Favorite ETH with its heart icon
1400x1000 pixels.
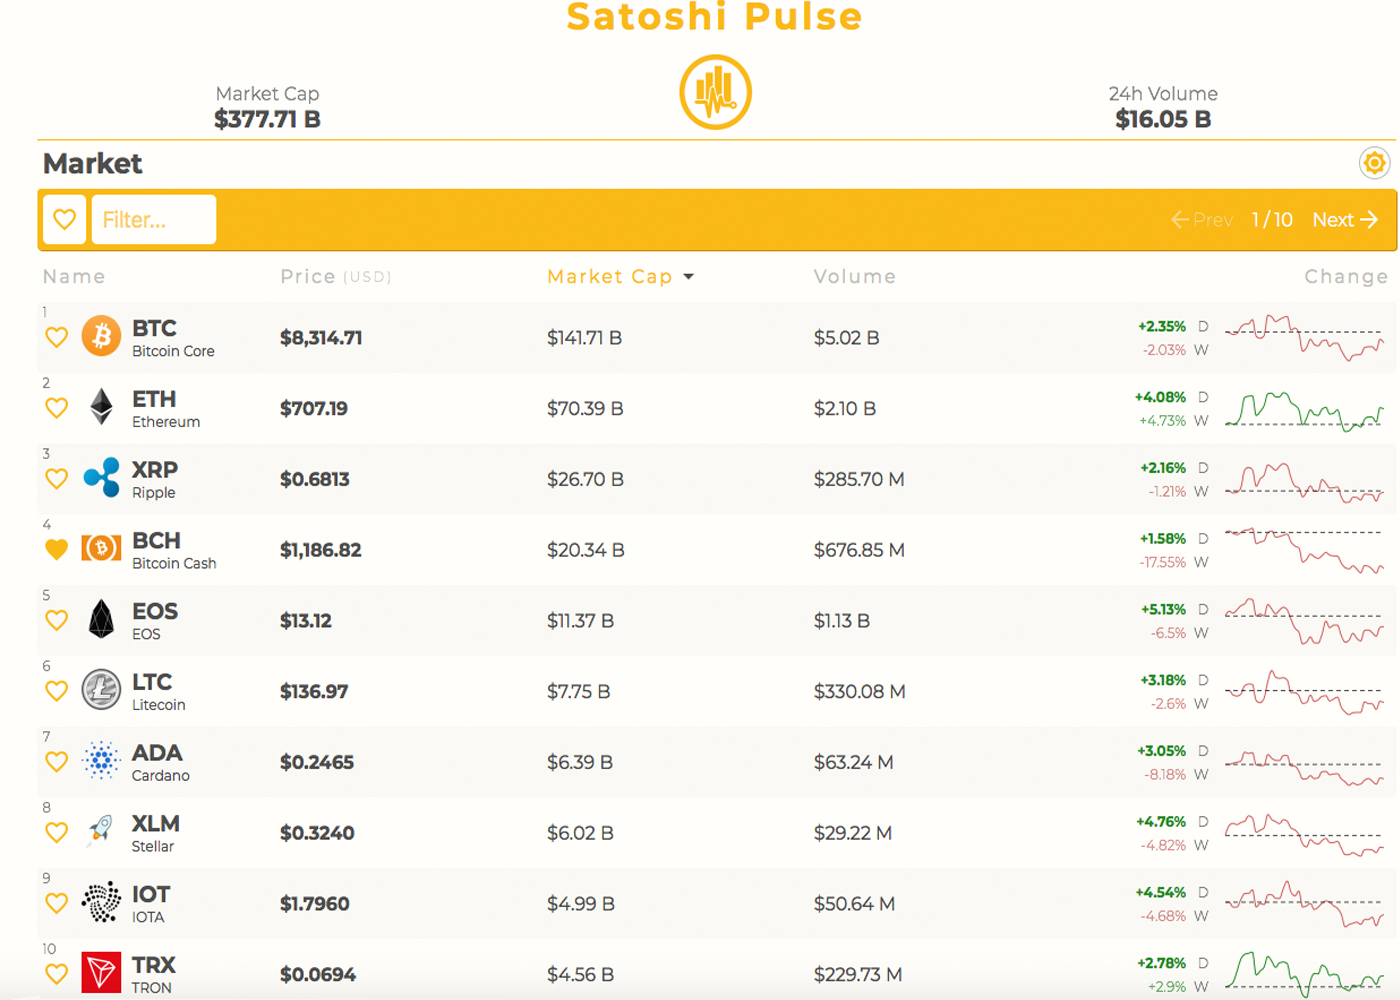(57, 408)
